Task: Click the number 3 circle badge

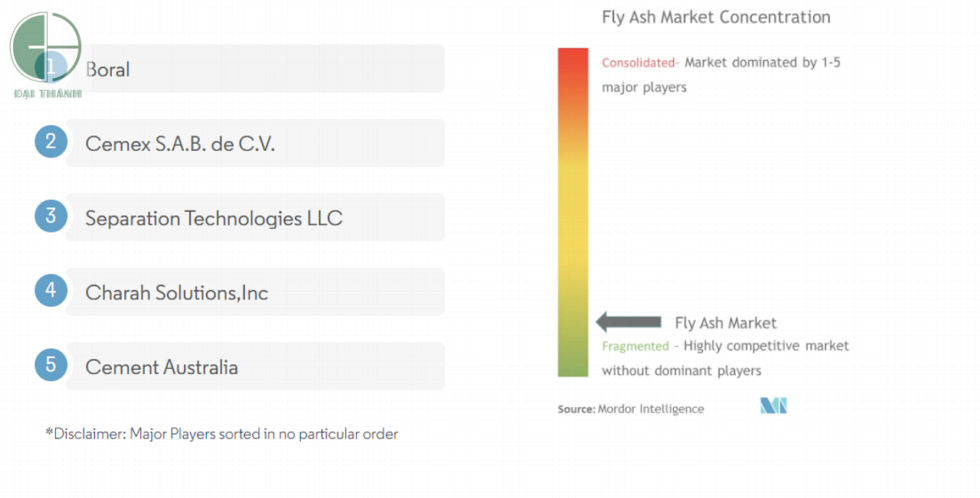Action: tap(50, 216)
